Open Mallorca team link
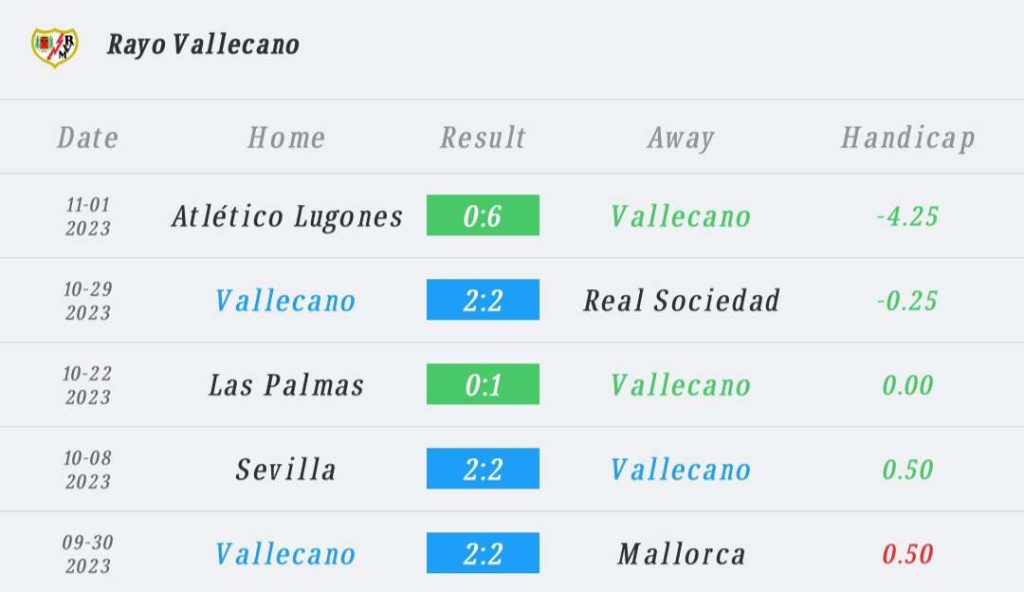 click(681, 554)
